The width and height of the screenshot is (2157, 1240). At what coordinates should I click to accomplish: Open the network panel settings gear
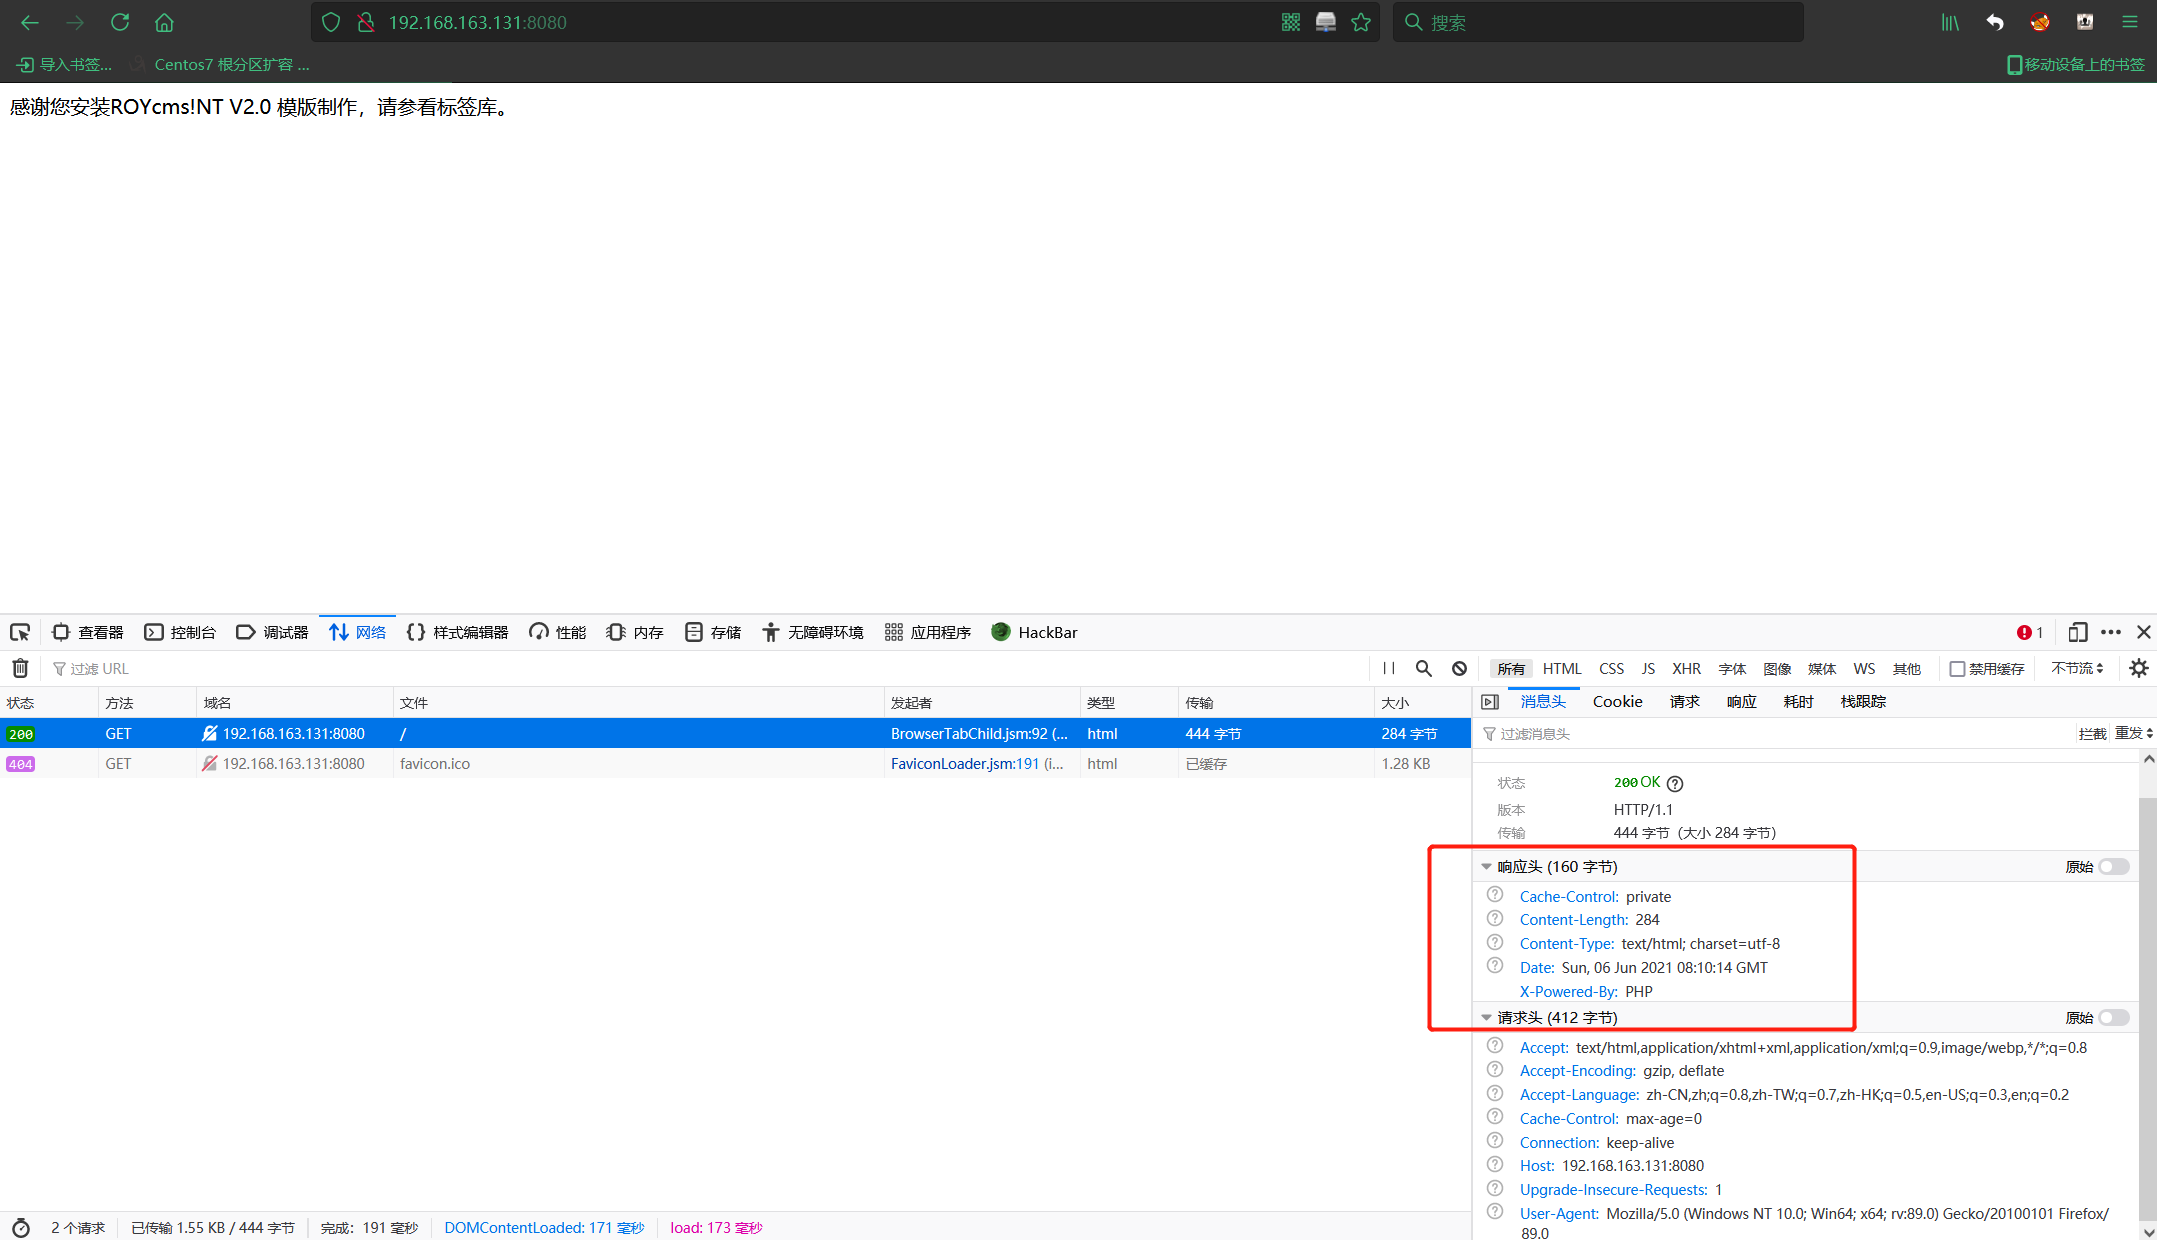tap(2138, 668)
